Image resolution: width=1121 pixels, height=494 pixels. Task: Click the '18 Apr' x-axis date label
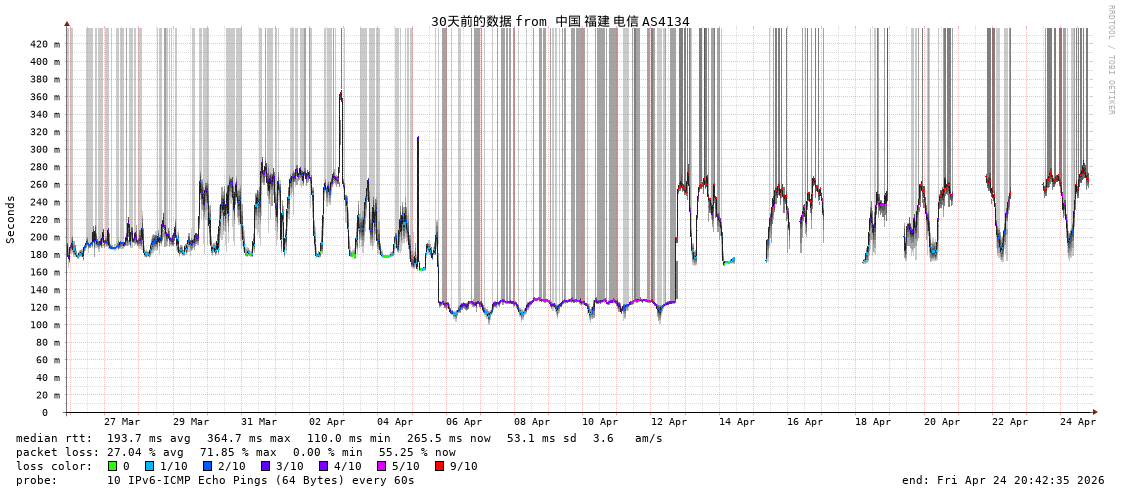point(873,422)
